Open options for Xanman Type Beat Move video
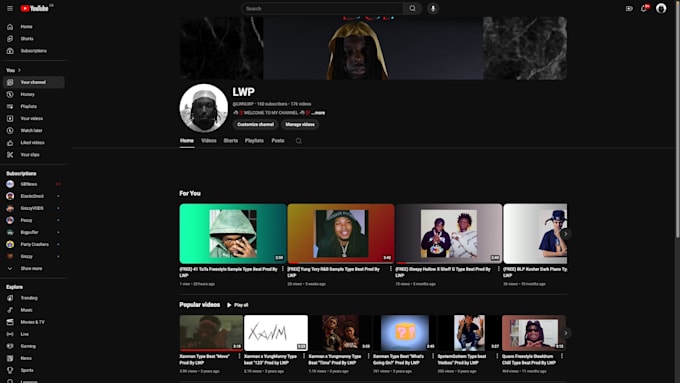 (239, 356)
